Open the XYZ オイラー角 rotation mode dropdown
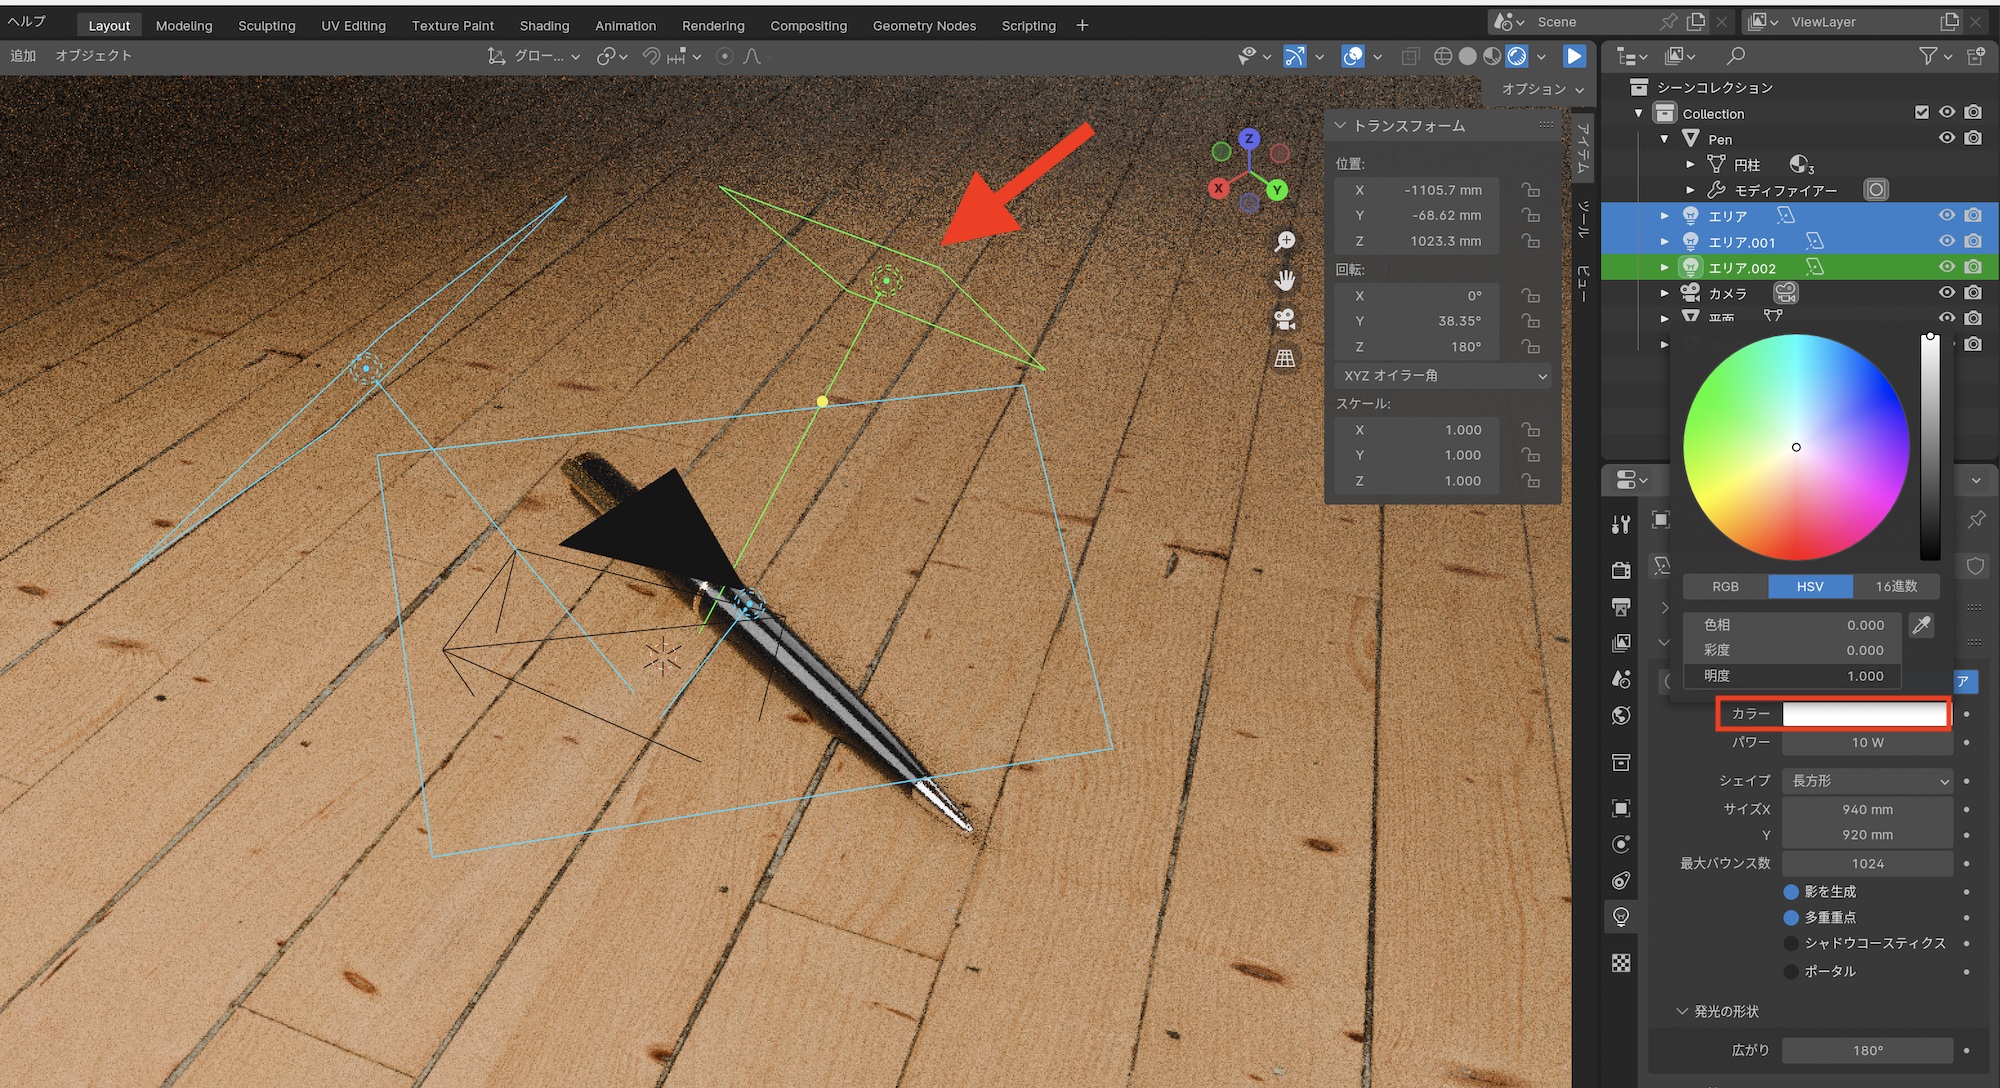2000x1088 pixels. tap(1442, 375)
